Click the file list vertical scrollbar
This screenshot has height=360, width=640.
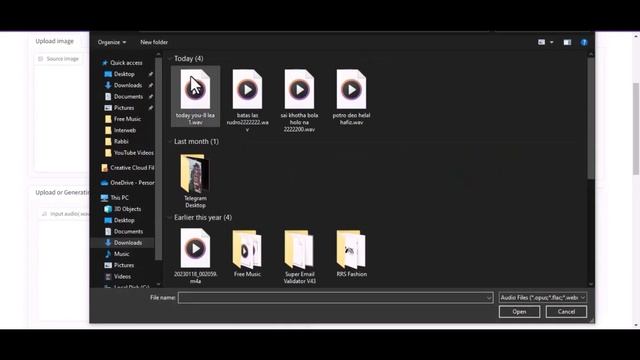coord(591,118)
